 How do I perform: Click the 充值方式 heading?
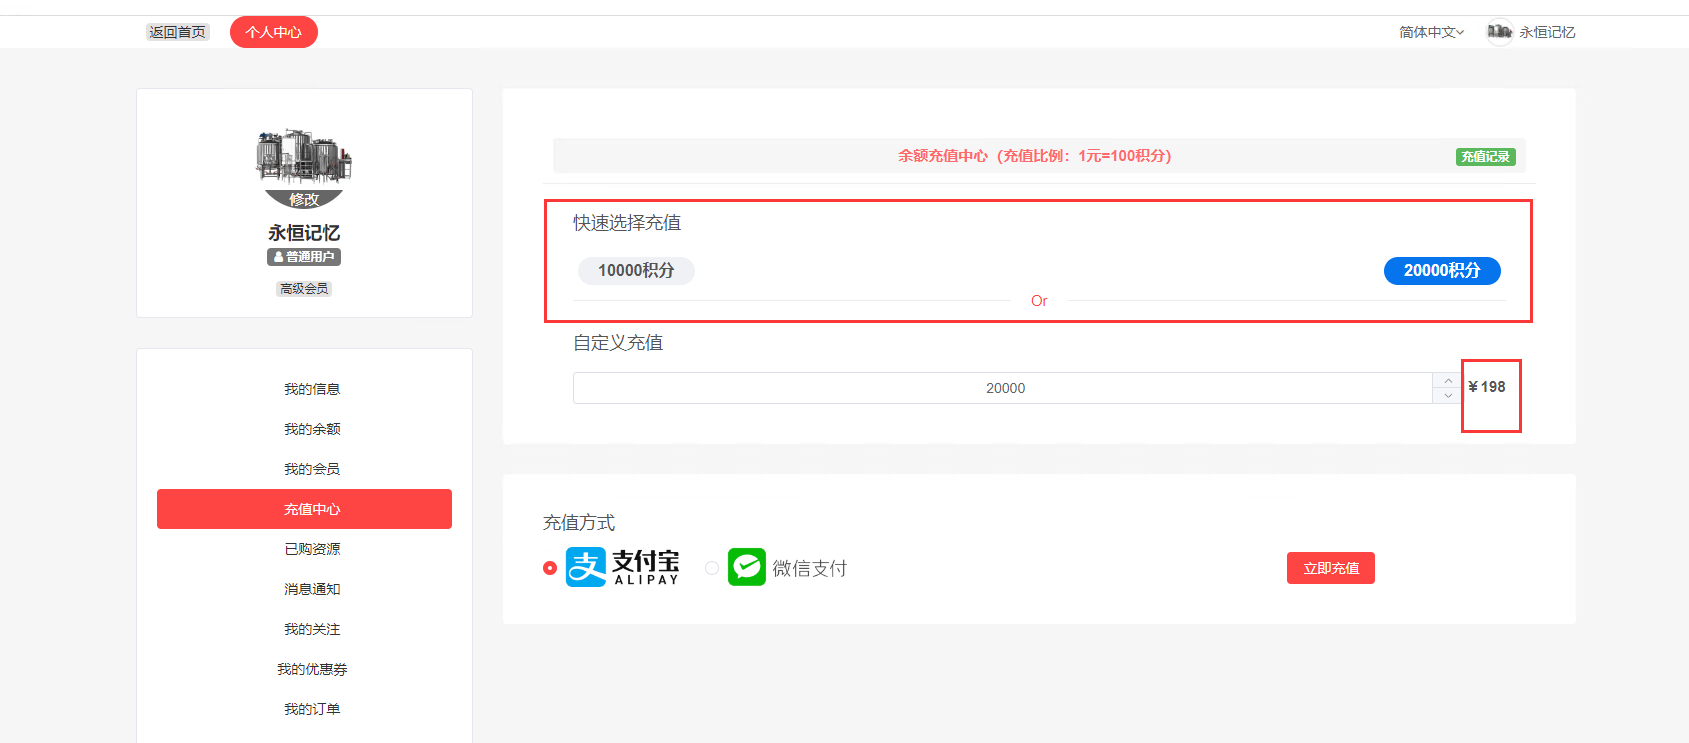pyautogui.click(x=579, y=523)
